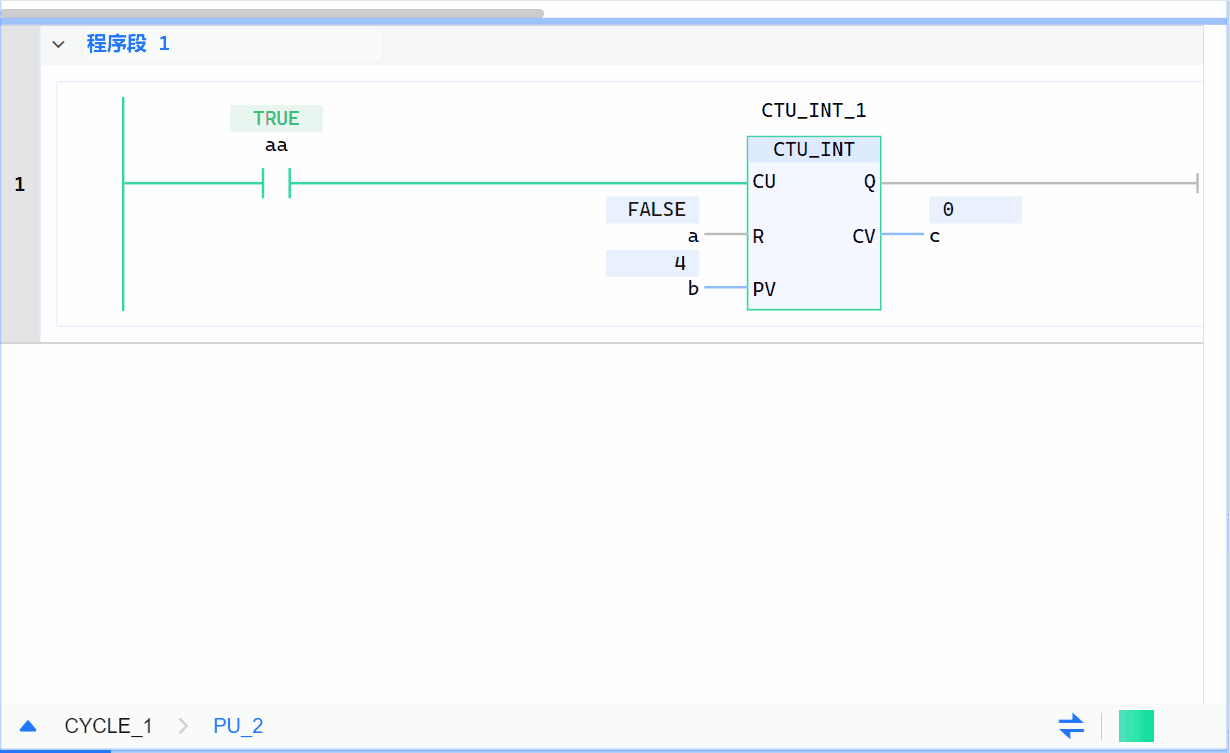Screen dimensions: 1230x753
Task: Click the Q output pin of the counter
Action: (867, 182)
